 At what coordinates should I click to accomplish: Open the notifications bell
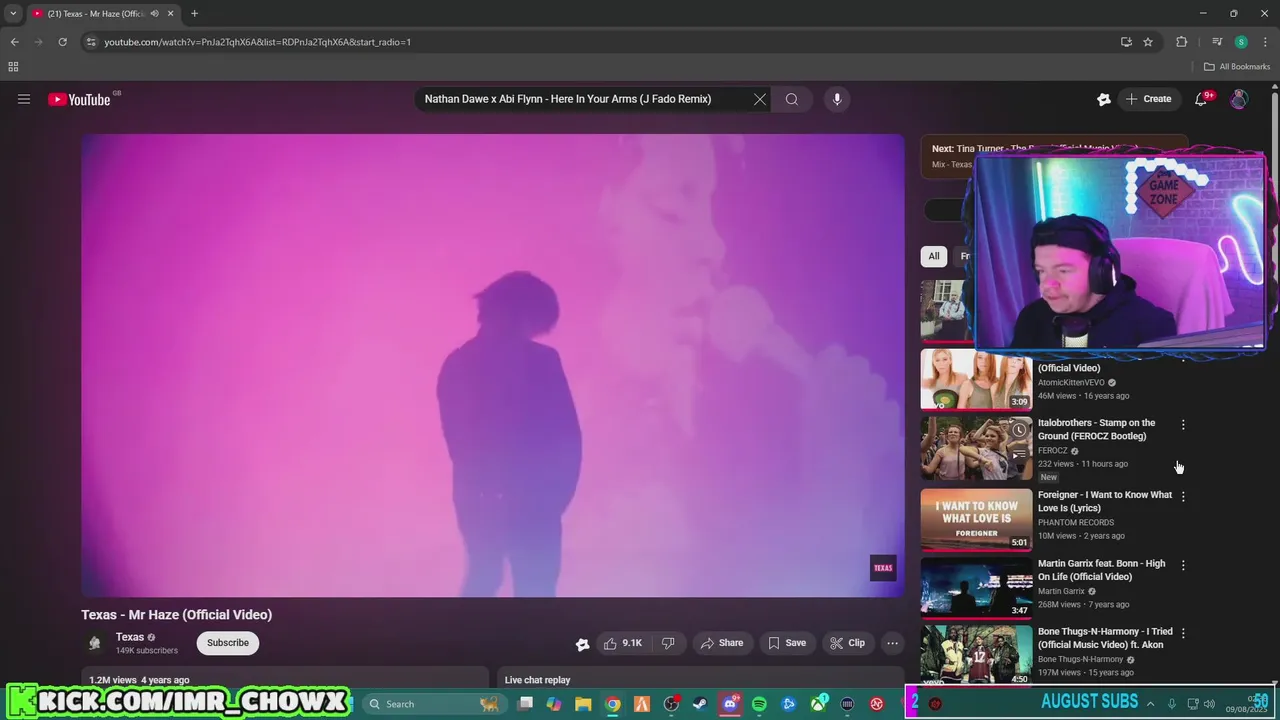click(1201, 99)
